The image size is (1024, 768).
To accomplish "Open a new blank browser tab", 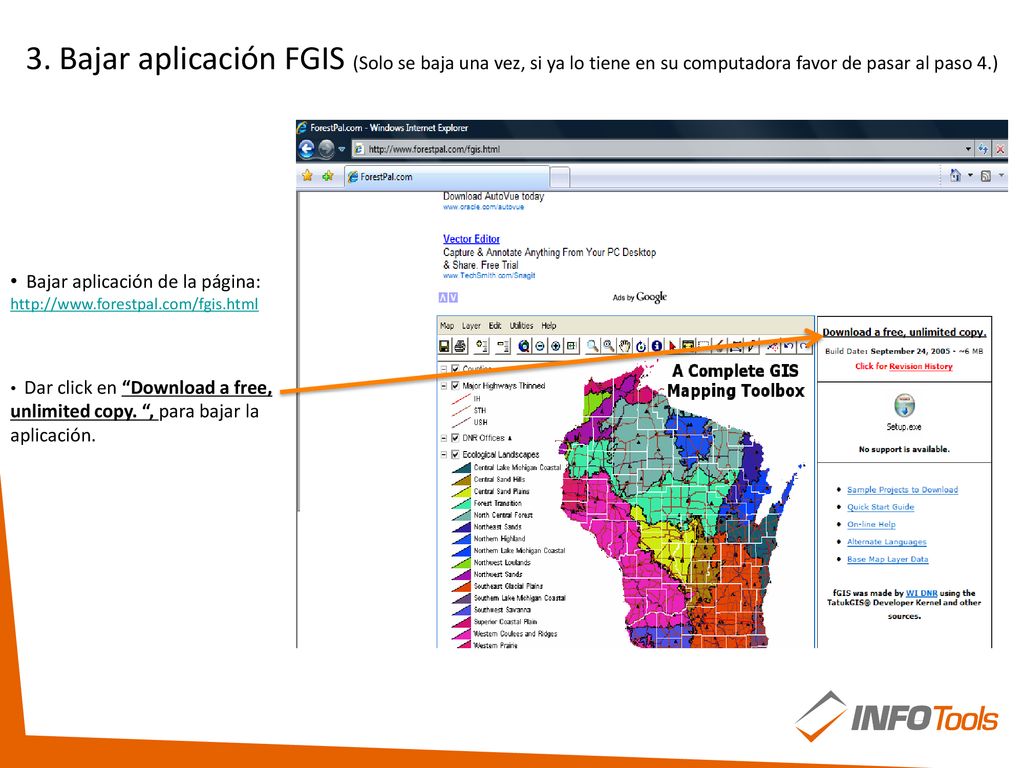I will pyautogui.click(x=560, y=177).
